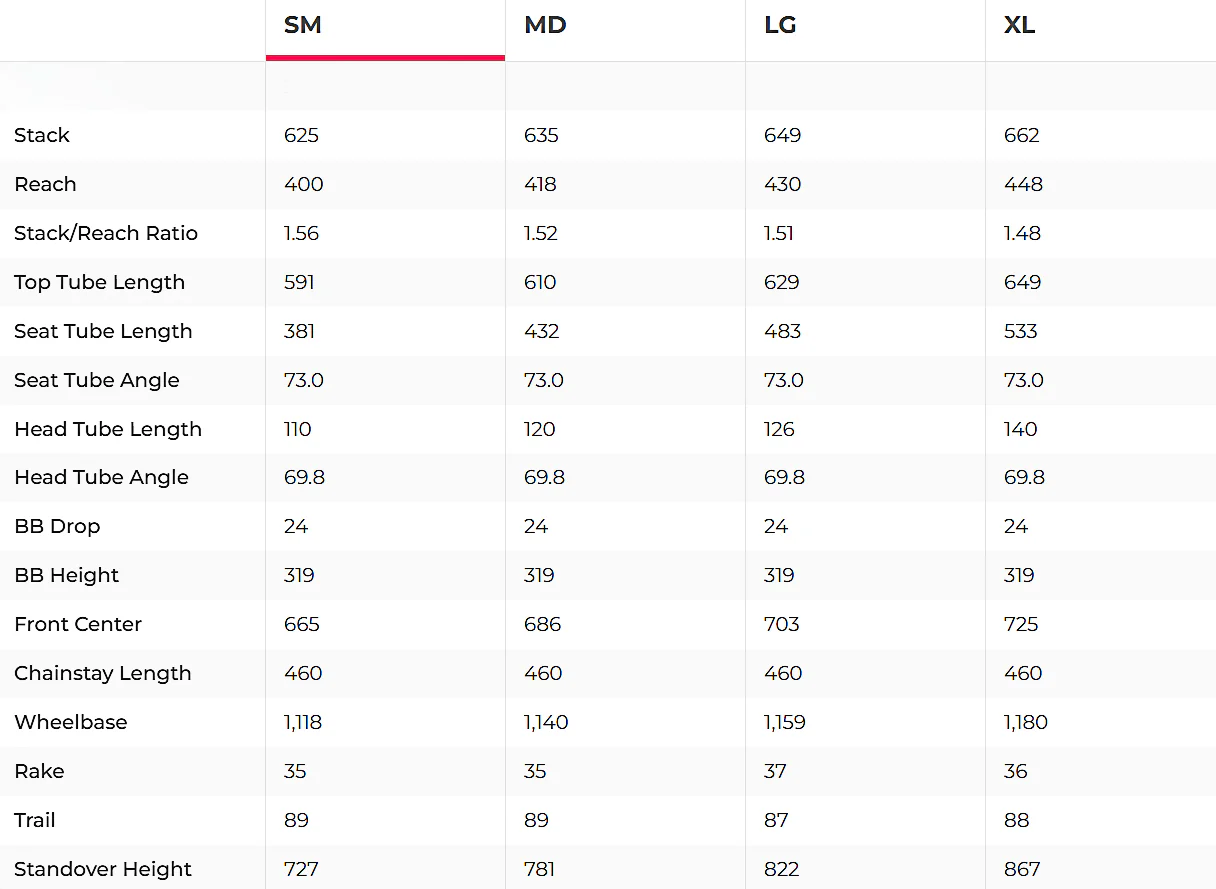Select the SM size column tab
Viewport: 1216px width, 889px height.
pos(385,29)
